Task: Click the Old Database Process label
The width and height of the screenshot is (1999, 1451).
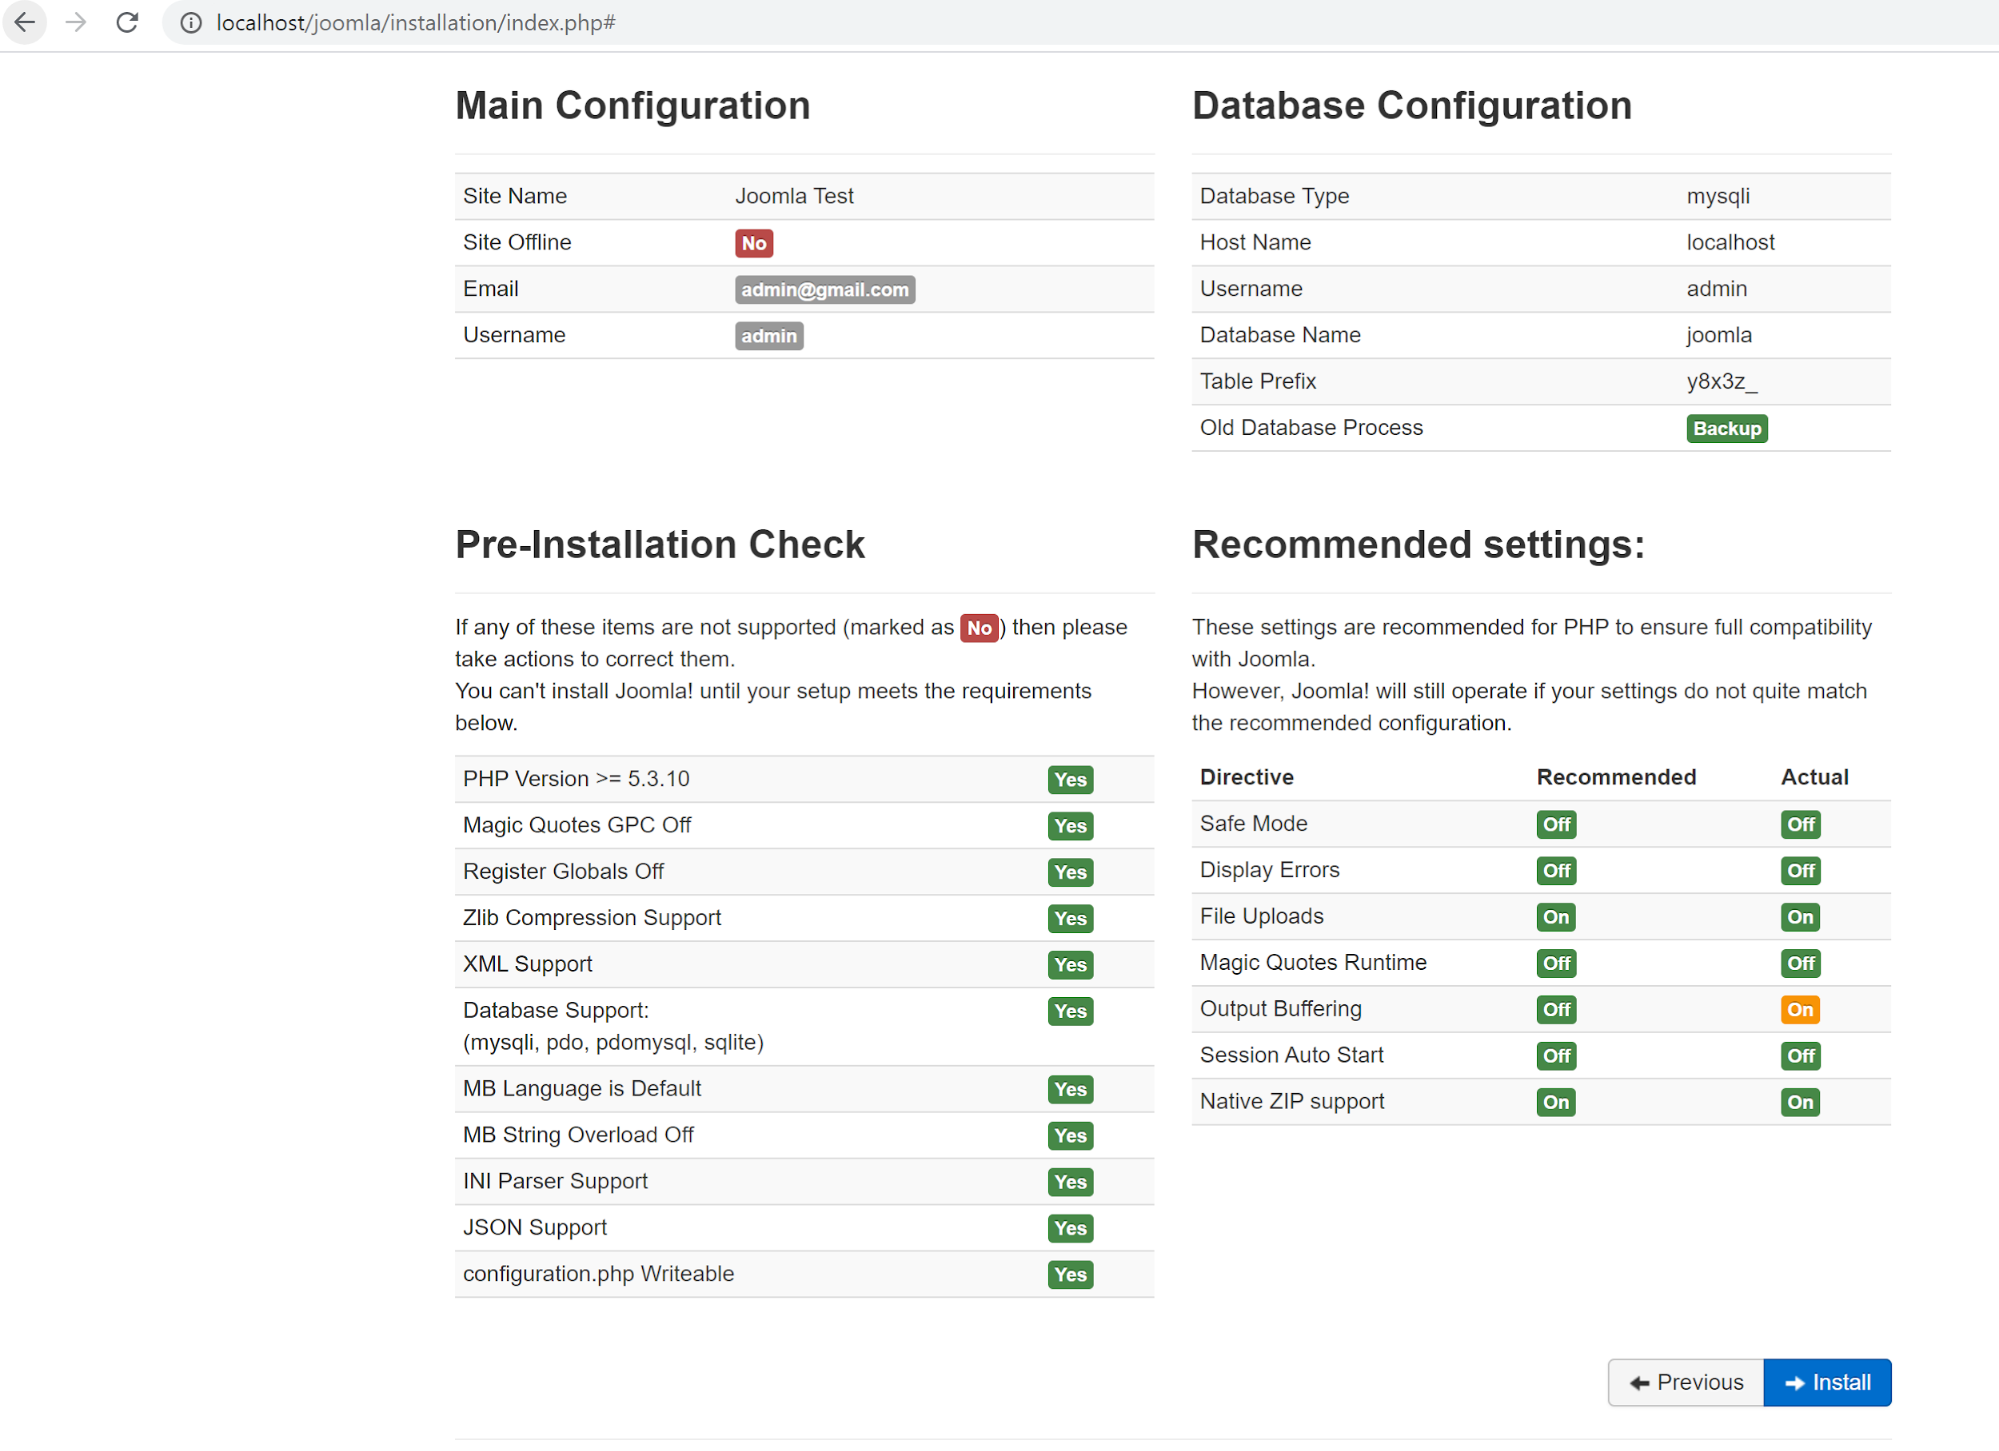Action: (x=1311, y=427)
